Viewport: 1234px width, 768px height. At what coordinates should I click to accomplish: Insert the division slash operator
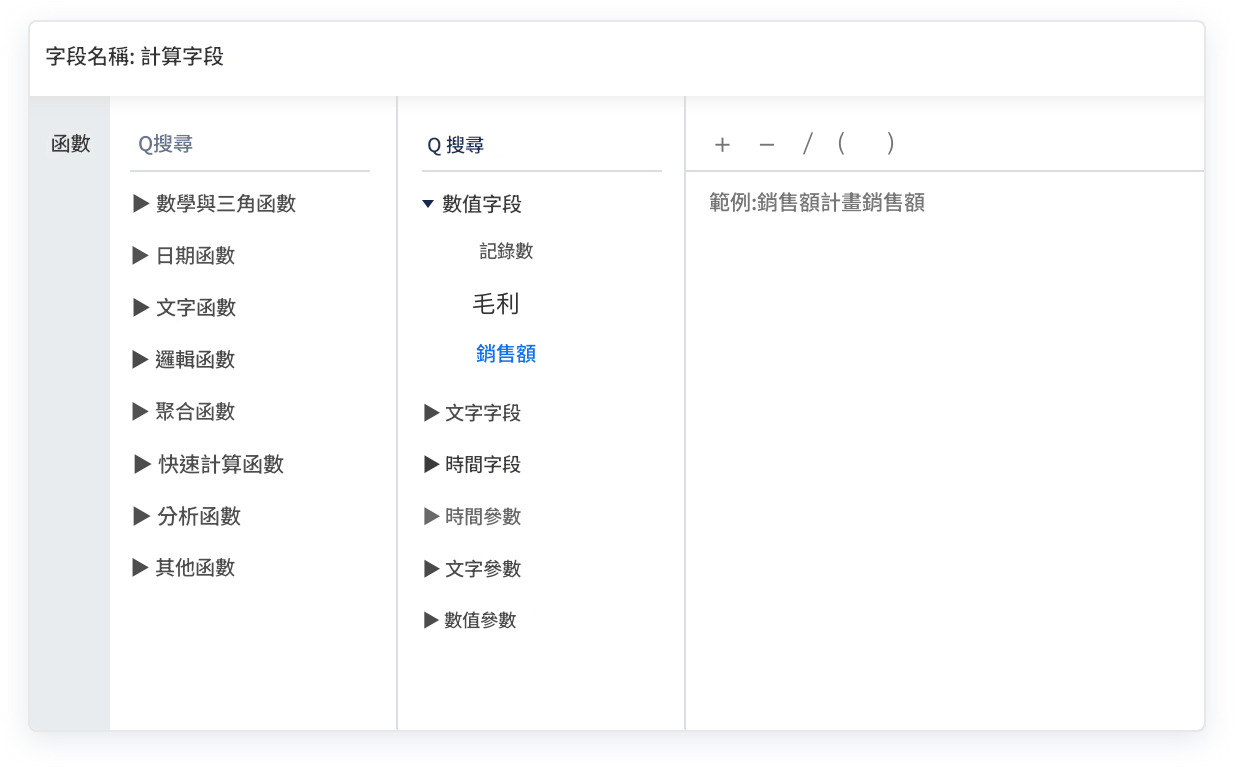[x=807, y=144]
